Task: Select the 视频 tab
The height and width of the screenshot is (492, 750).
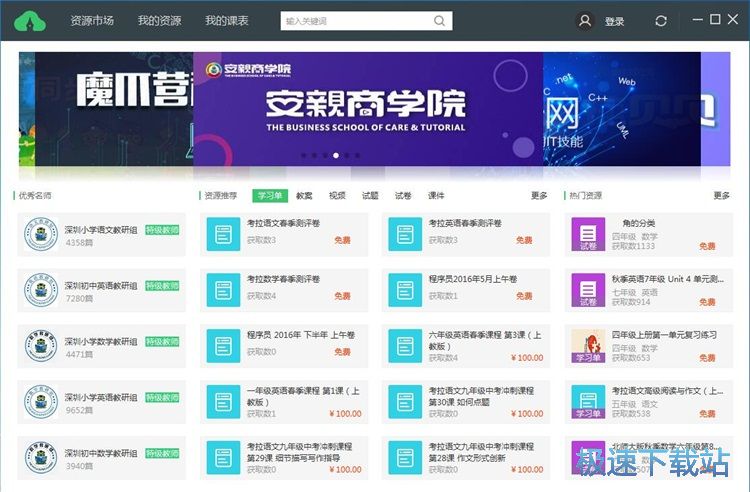Action: 337,196
